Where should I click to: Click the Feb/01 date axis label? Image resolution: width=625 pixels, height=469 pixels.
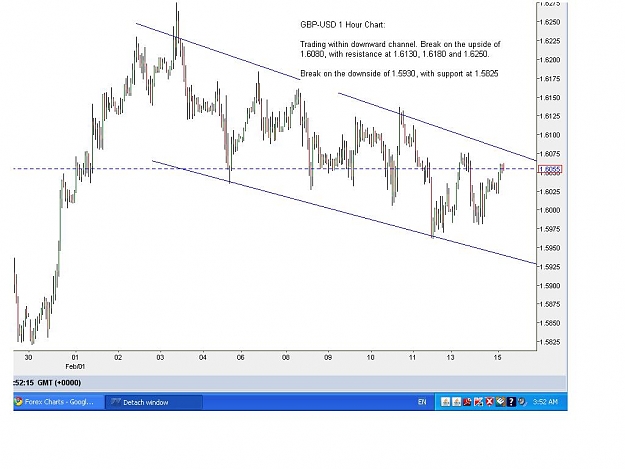(75, 366)
